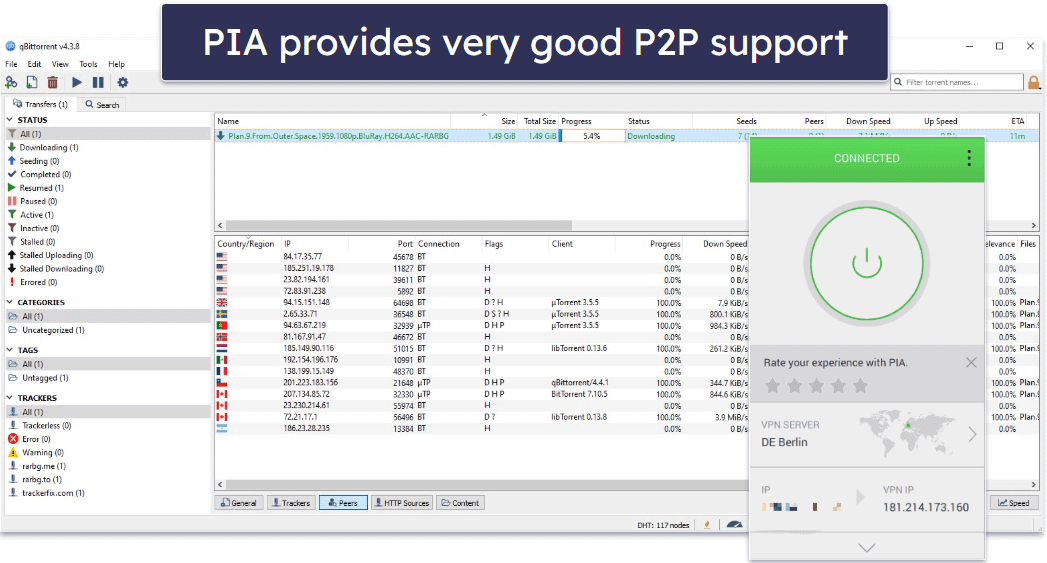Image resolution: width=1047 pixels, height=563 pixels.
Task: Click the Delete torrent trash icon
Action: [x=53, y=82]
